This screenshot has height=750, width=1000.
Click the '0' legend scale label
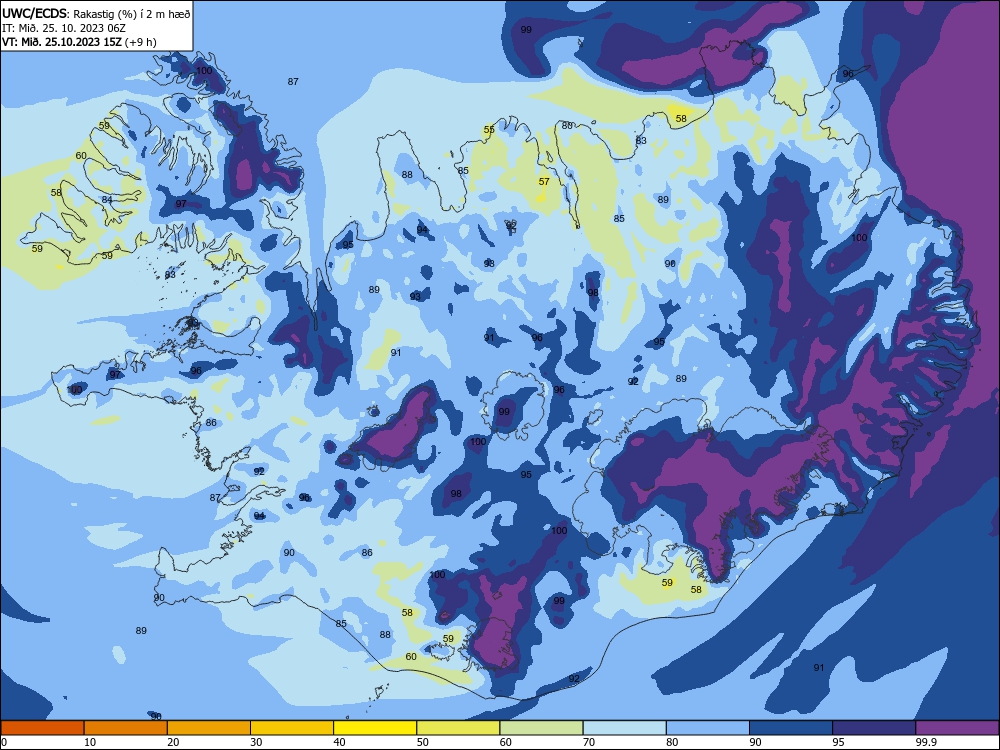pos(4,742)
